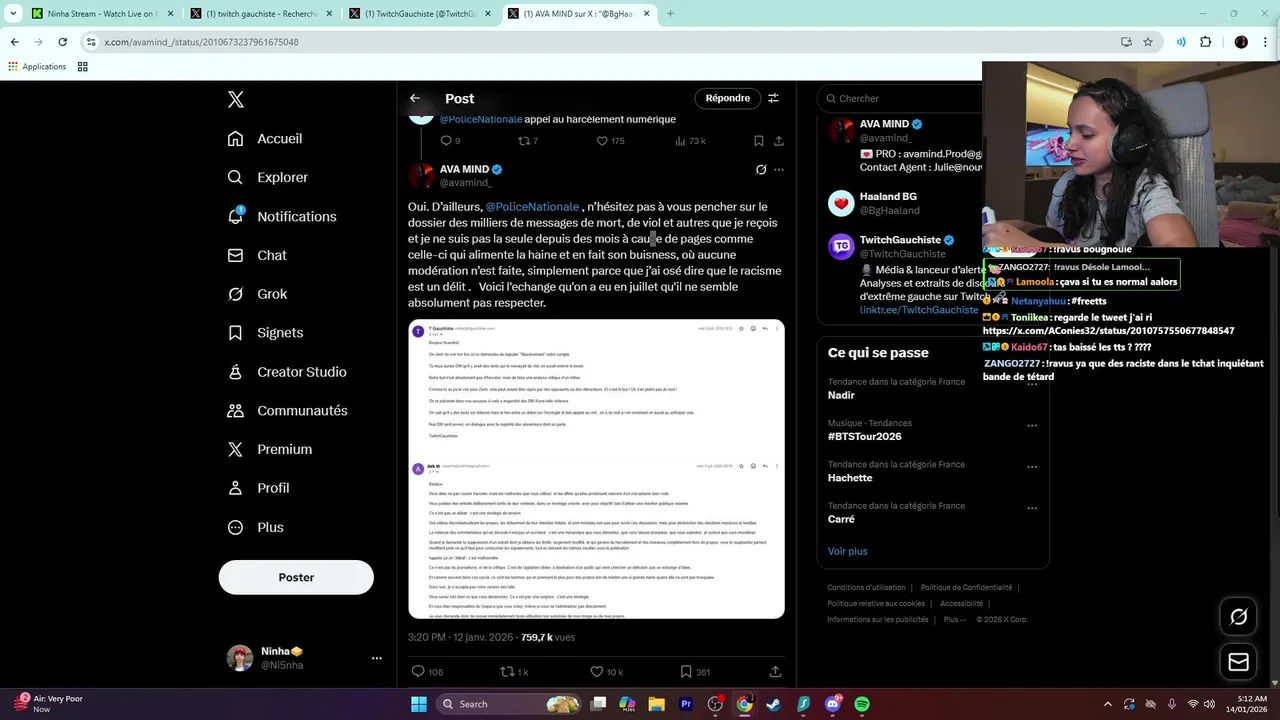Screen dimensions: 1280x720
Task: Like the post with 10 k likes
Action: point(596,672)
